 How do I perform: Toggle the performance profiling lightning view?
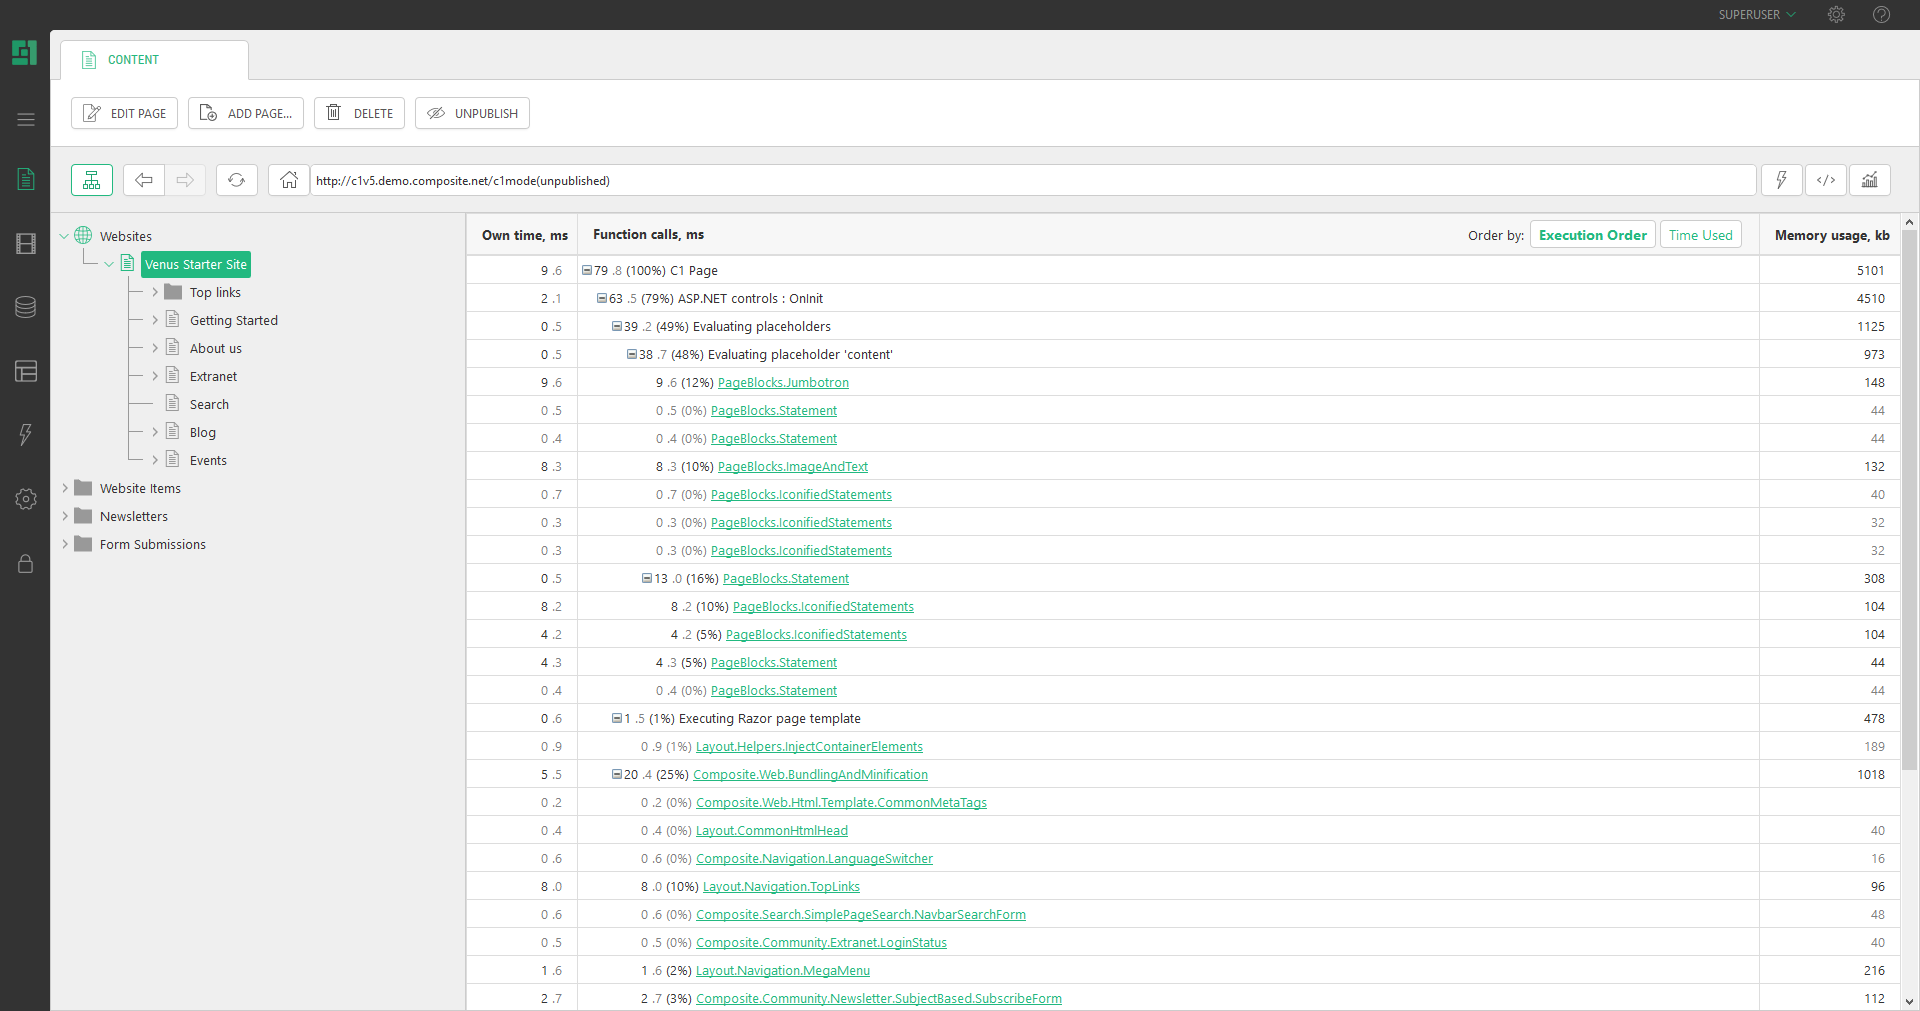click(x=1781, y=180)
